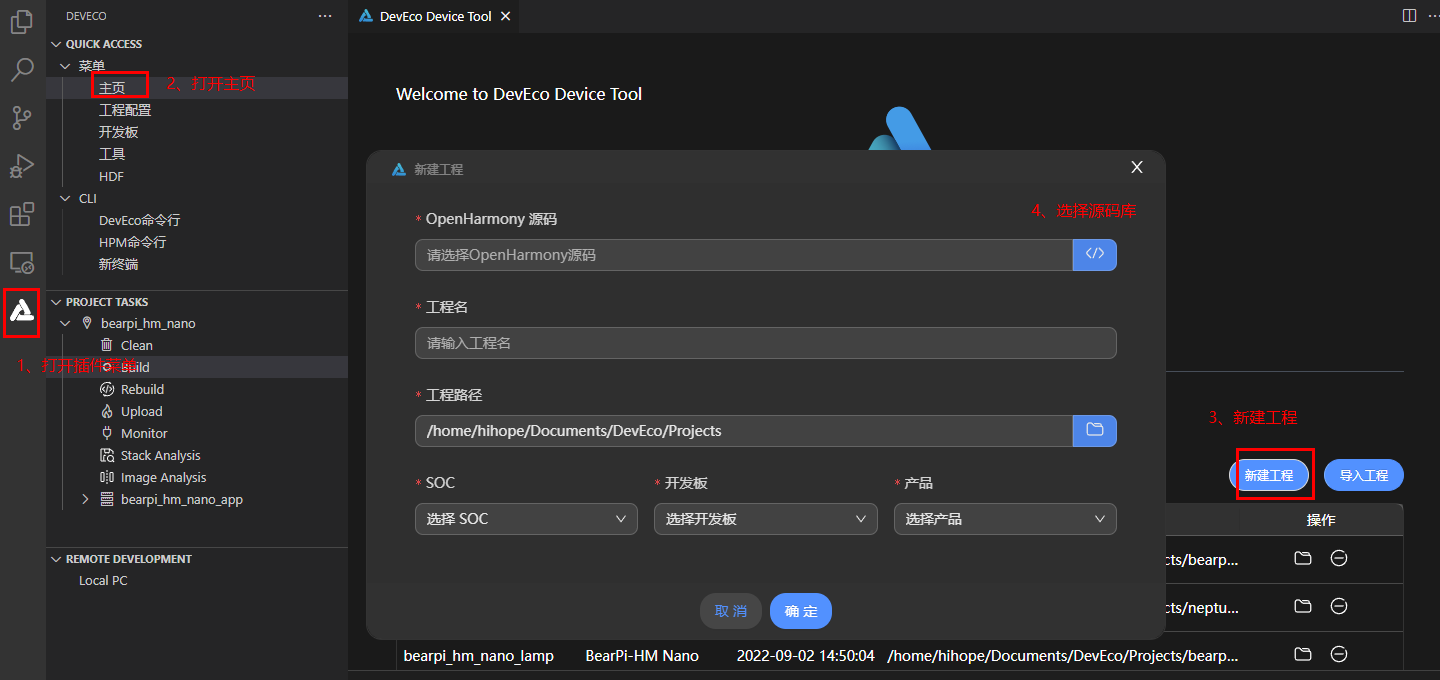Viewport: 1440px width, 680px height.
Task: Run the Stack Analysis task
Action: click(x=160, y=455)
